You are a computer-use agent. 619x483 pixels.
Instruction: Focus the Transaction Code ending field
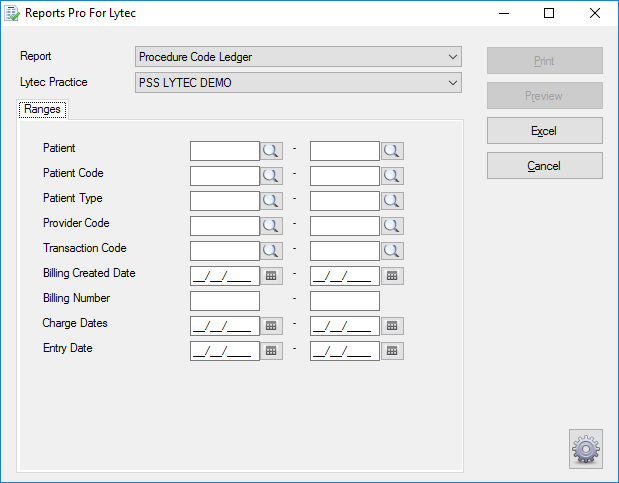tap(345, 251)
